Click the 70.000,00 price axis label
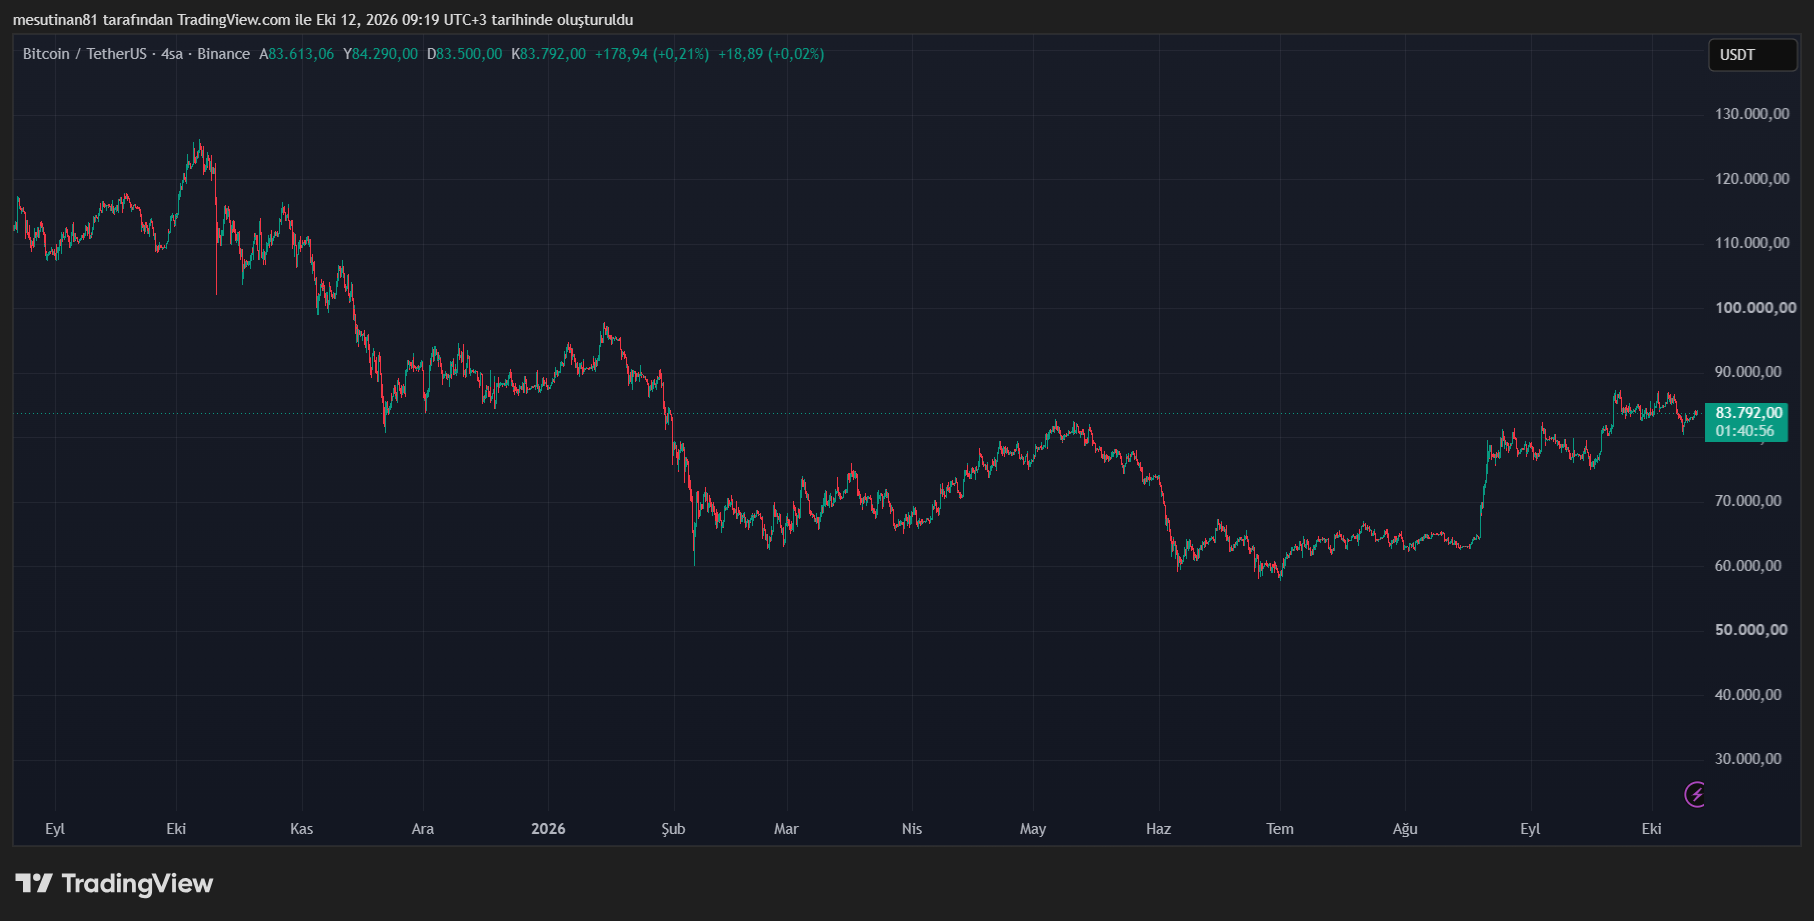The image size is (1814, 921). click(1748, 501)
